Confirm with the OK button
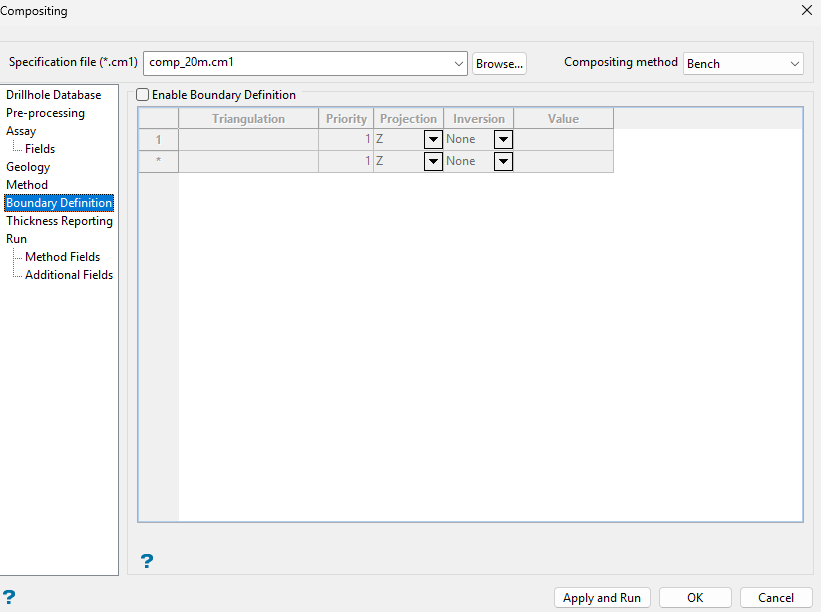Image resolution: width=821 pixels, height=612 pixels. click(695, 597)
